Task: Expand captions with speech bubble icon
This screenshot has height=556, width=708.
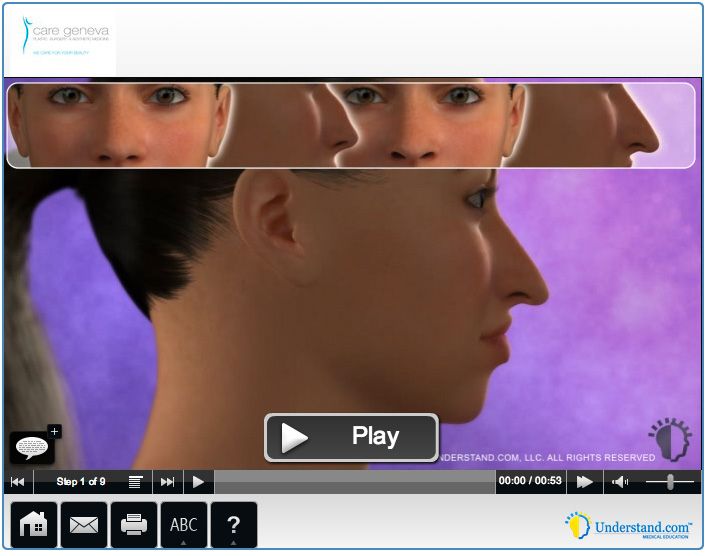Action: point(32,448)
